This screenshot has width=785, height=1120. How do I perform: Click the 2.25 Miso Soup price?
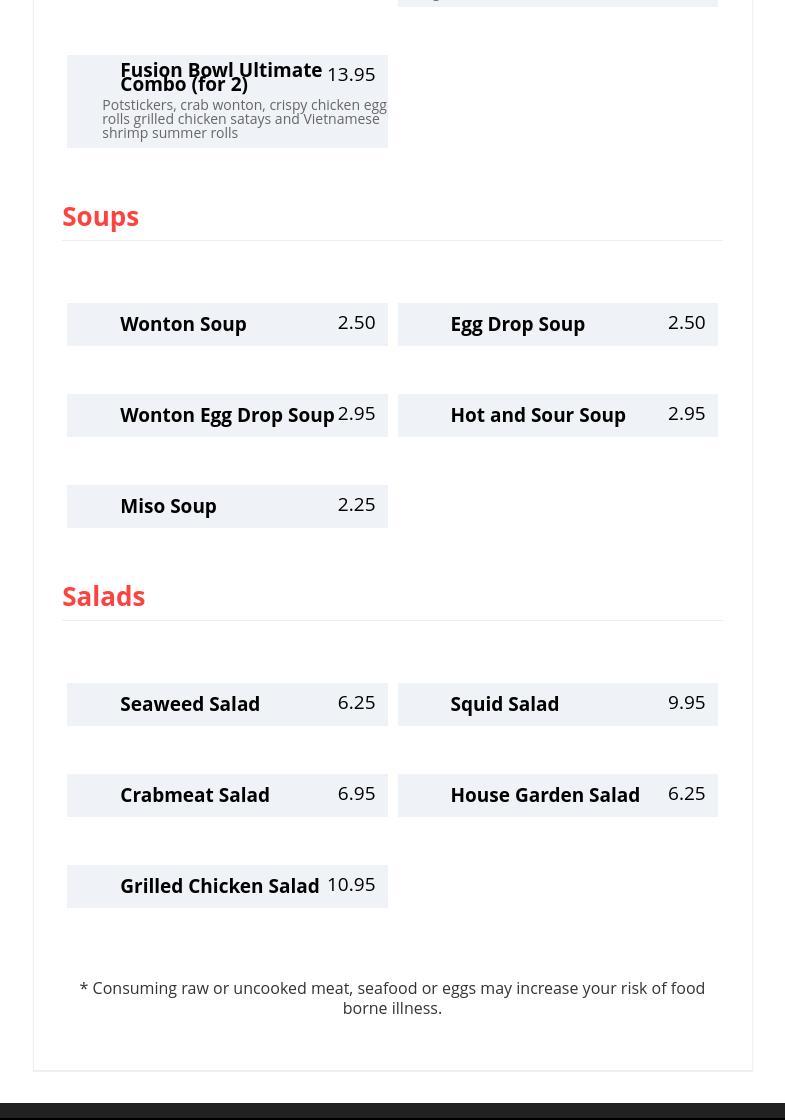coord(356,505)
